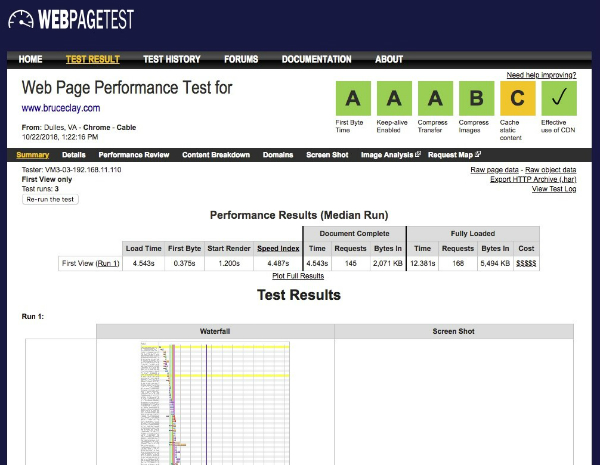Open the Request Map tab
Screen dimensions: 600x465
[x=450, y=155]
